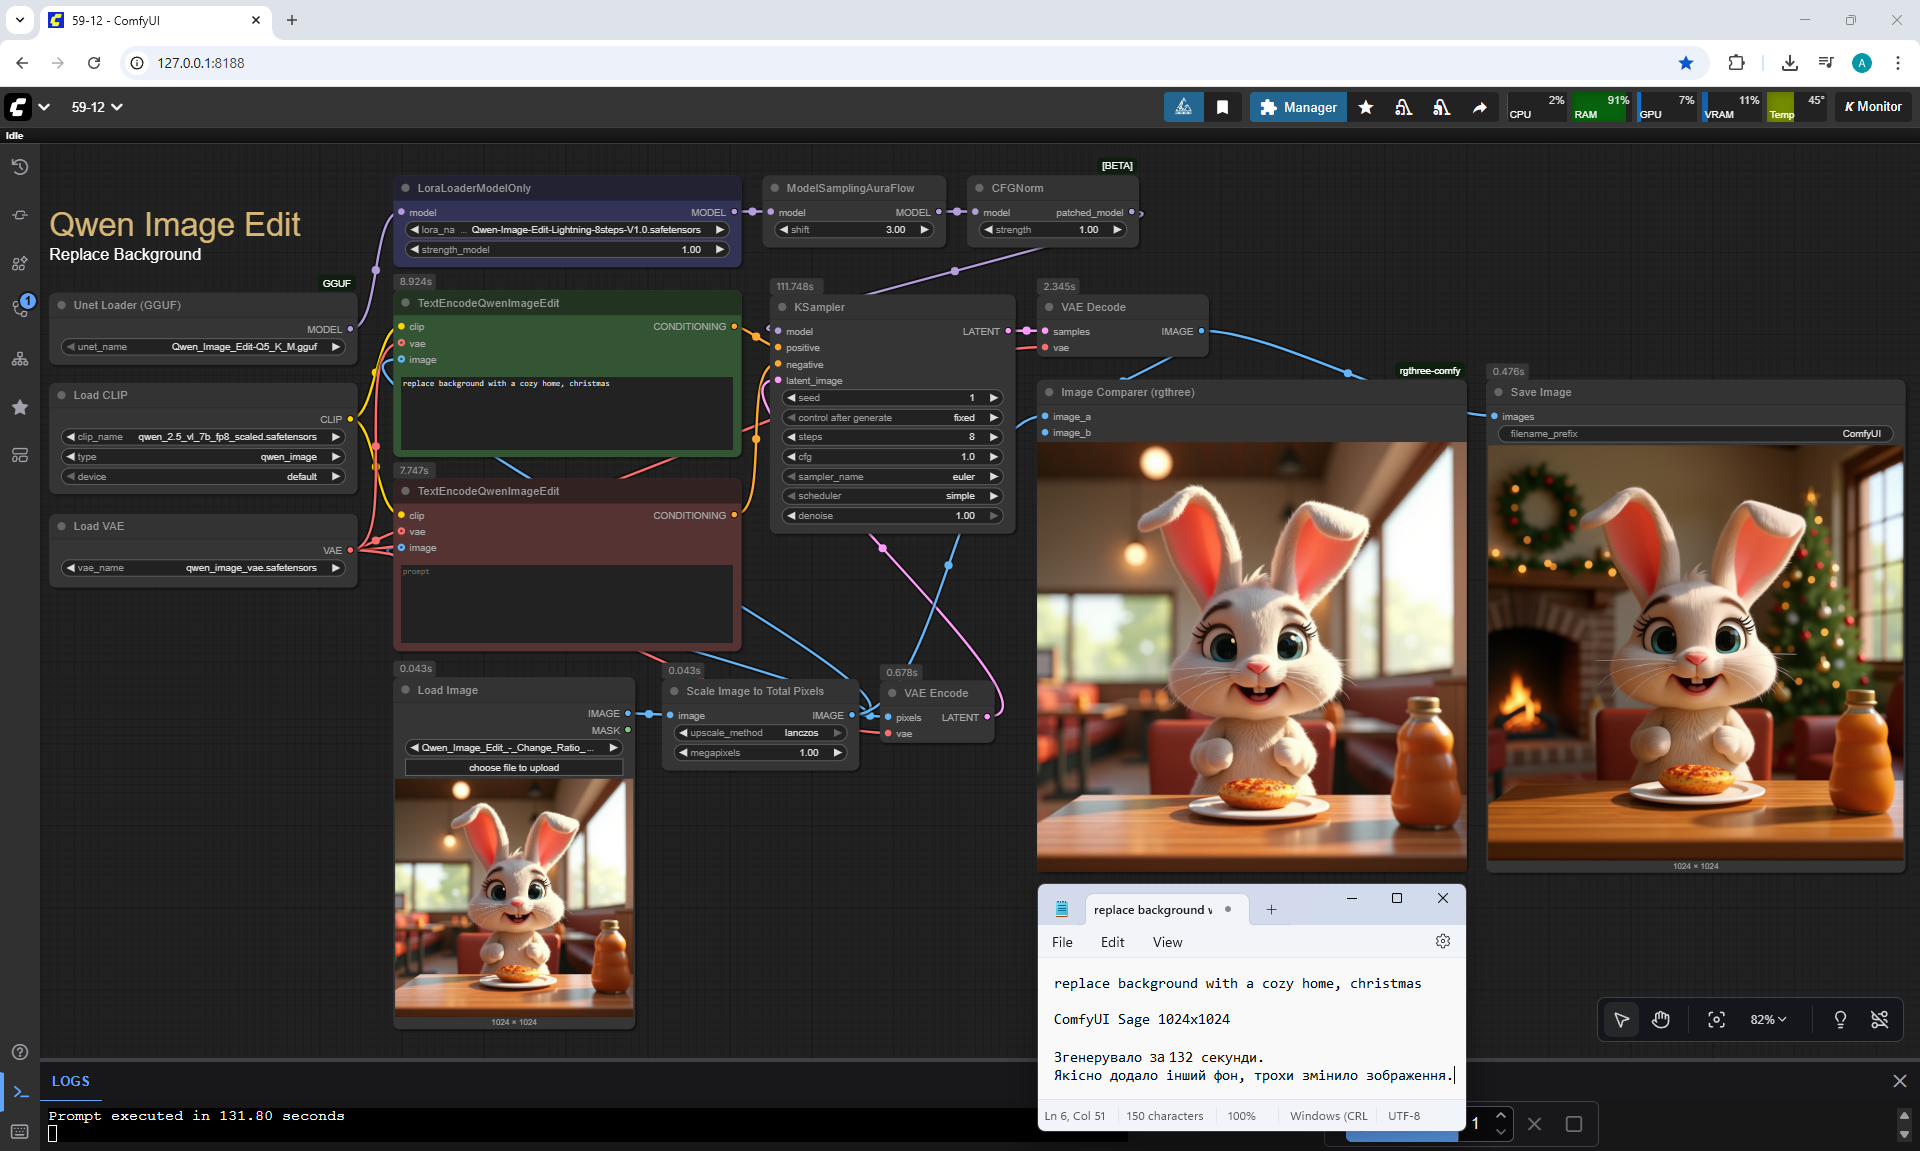Screen dimensions: 1920x1151
Task: Click the filename_prefix ComfyUI field
Action: tap(1695, 434)
